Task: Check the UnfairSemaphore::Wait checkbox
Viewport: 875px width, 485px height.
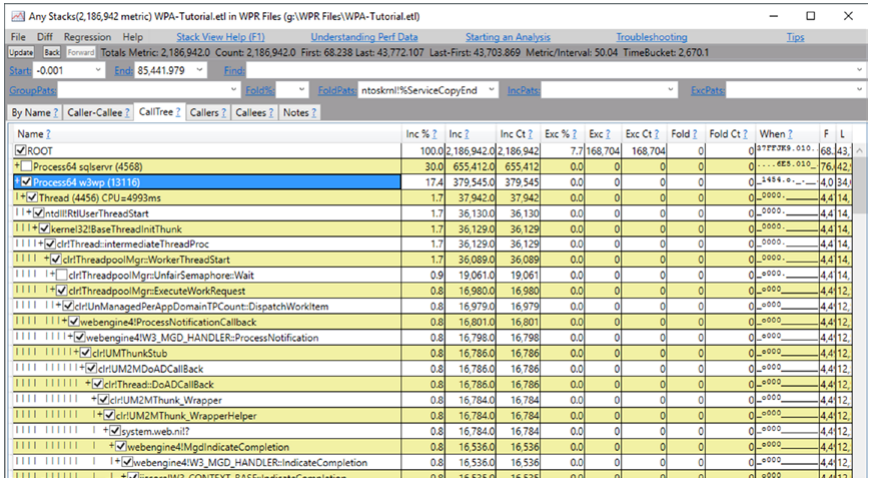Action: point(62,275)
